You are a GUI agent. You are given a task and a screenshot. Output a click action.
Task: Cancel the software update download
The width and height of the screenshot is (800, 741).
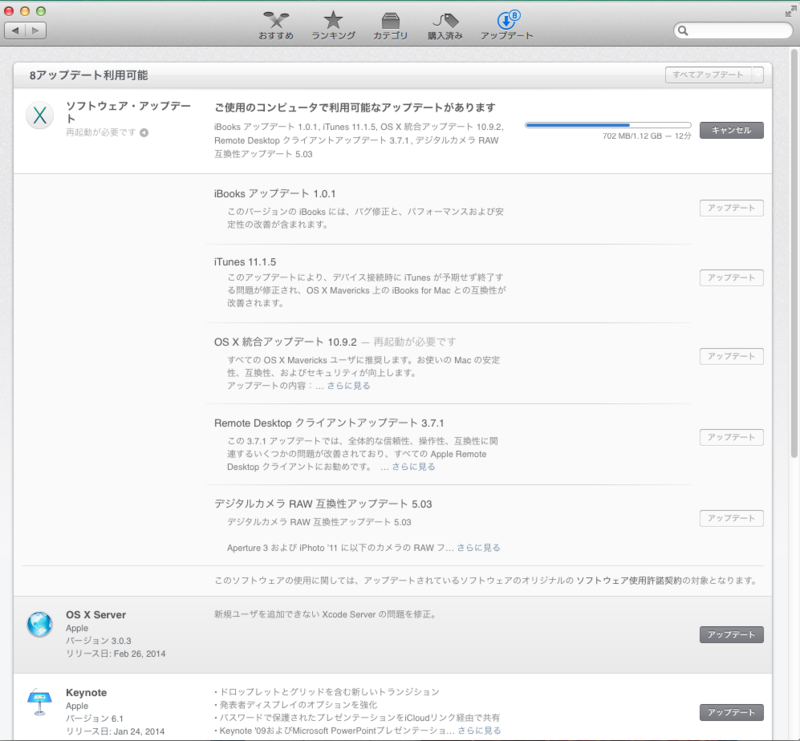point(732,130)
